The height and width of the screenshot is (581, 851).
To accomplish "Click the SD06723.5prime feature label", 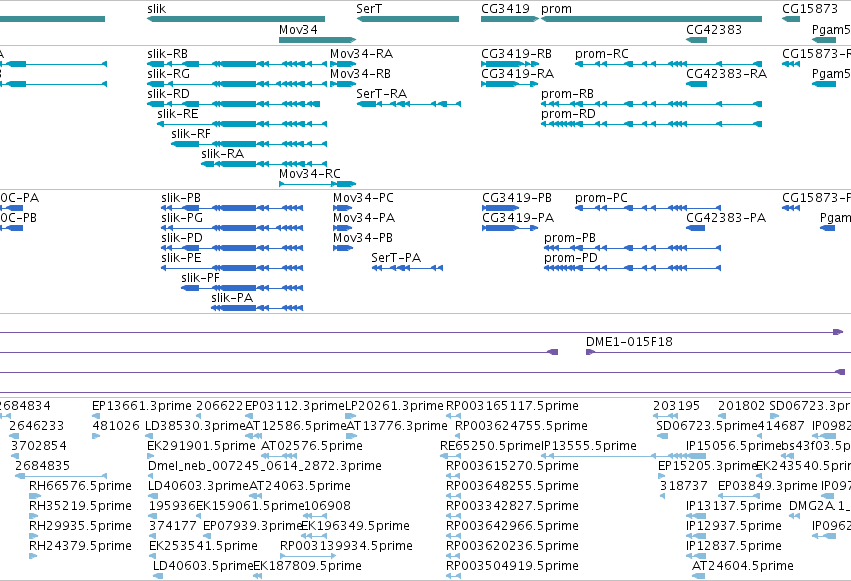I will 707,426.
